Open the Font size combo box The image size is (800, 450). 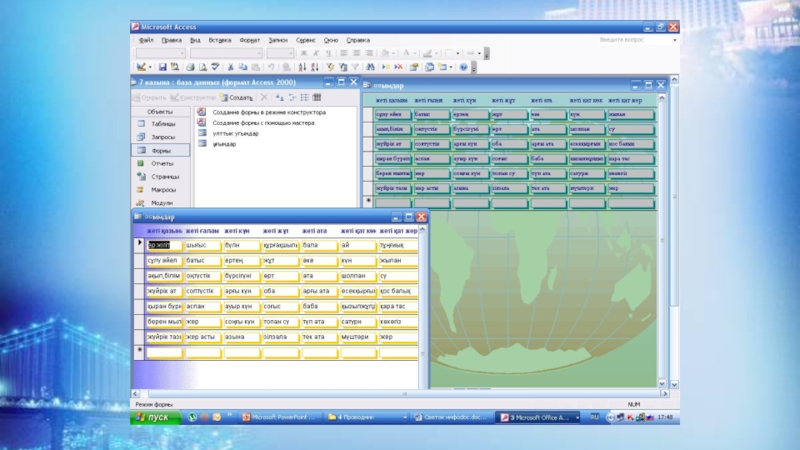pos(280,53)
